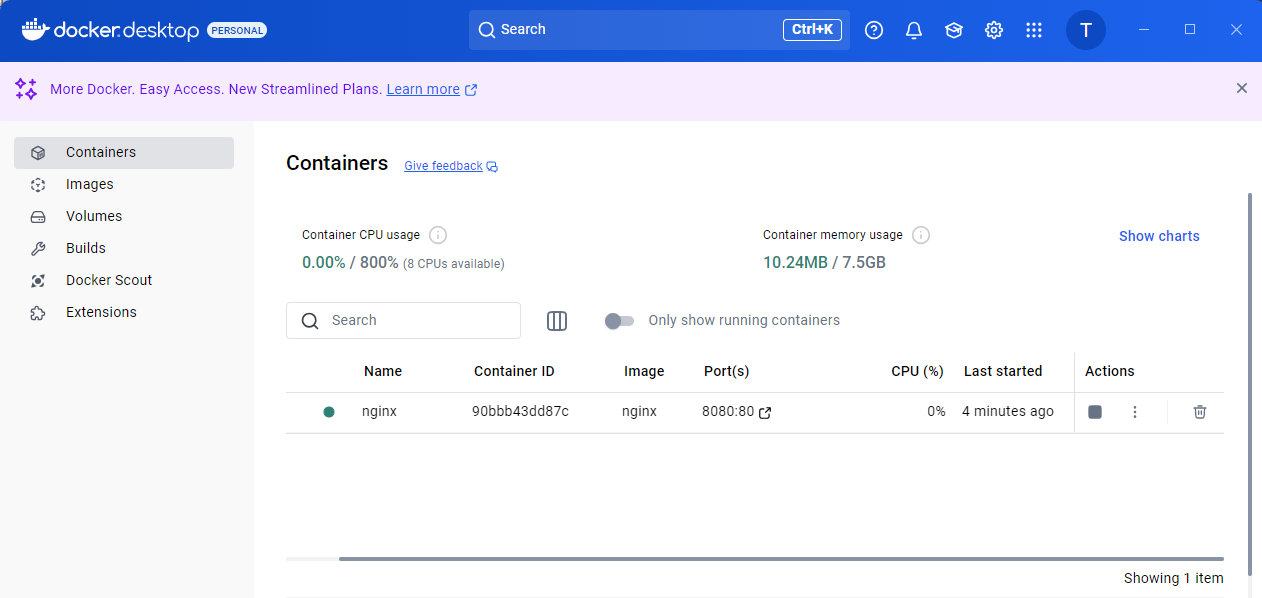Open the manage columns icon
The image size is (1262, 598).
[x=557, y=321]
